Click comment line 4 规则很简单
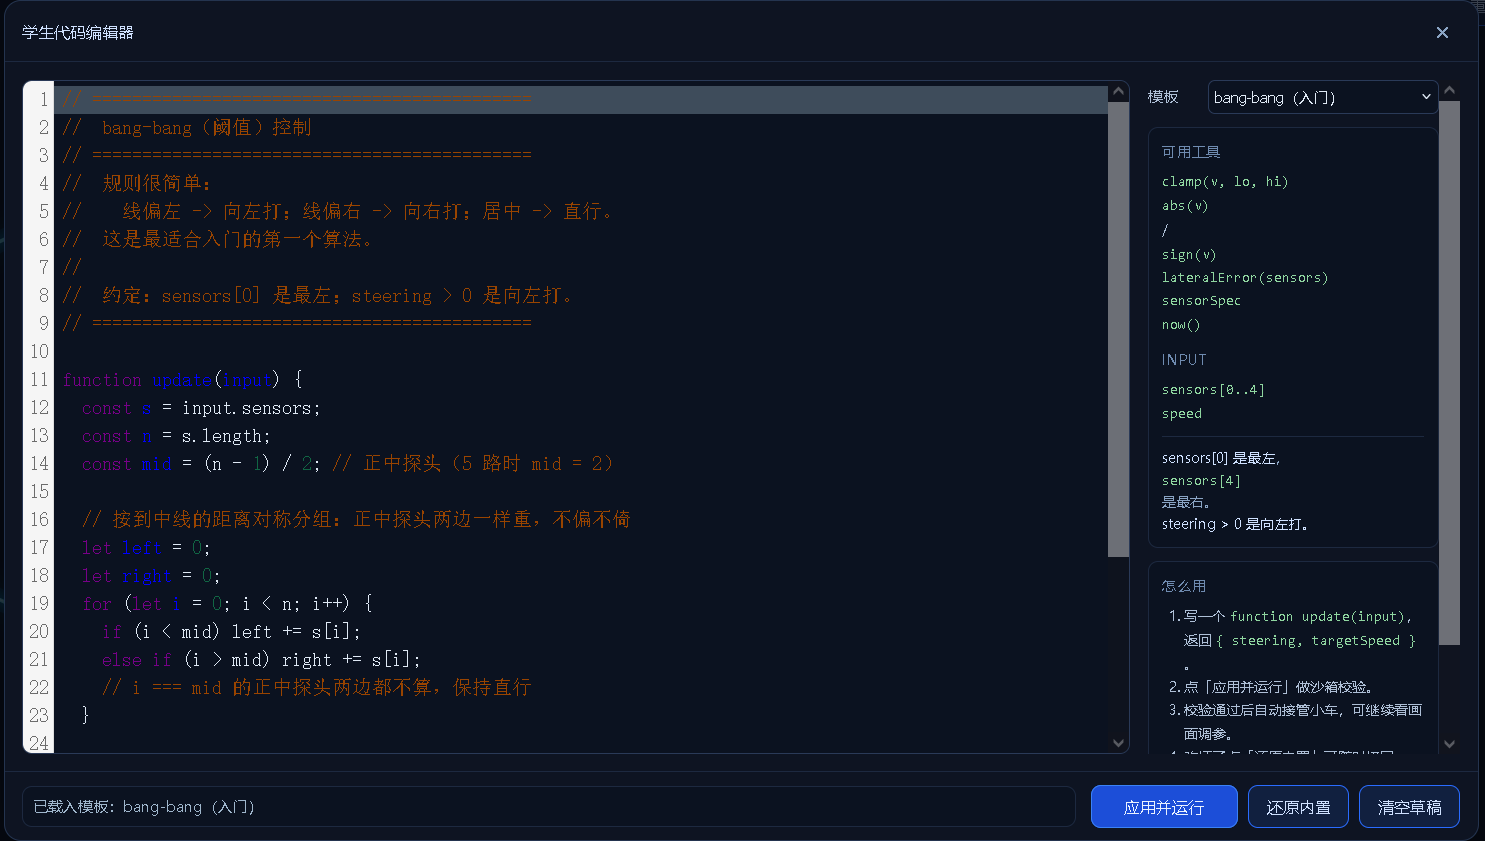Screen dimensions: 1485x841 tap(137, 184)
